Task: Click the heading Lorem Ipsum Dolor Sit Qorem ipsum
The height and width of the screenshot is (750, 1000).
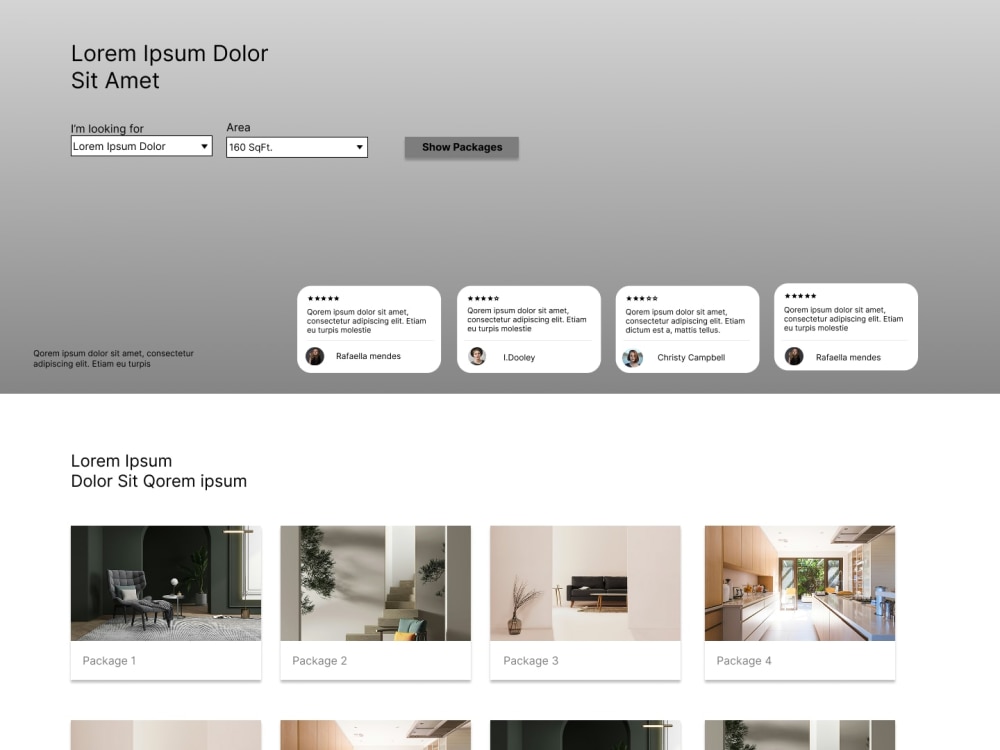Action: [x=159, y=471]
